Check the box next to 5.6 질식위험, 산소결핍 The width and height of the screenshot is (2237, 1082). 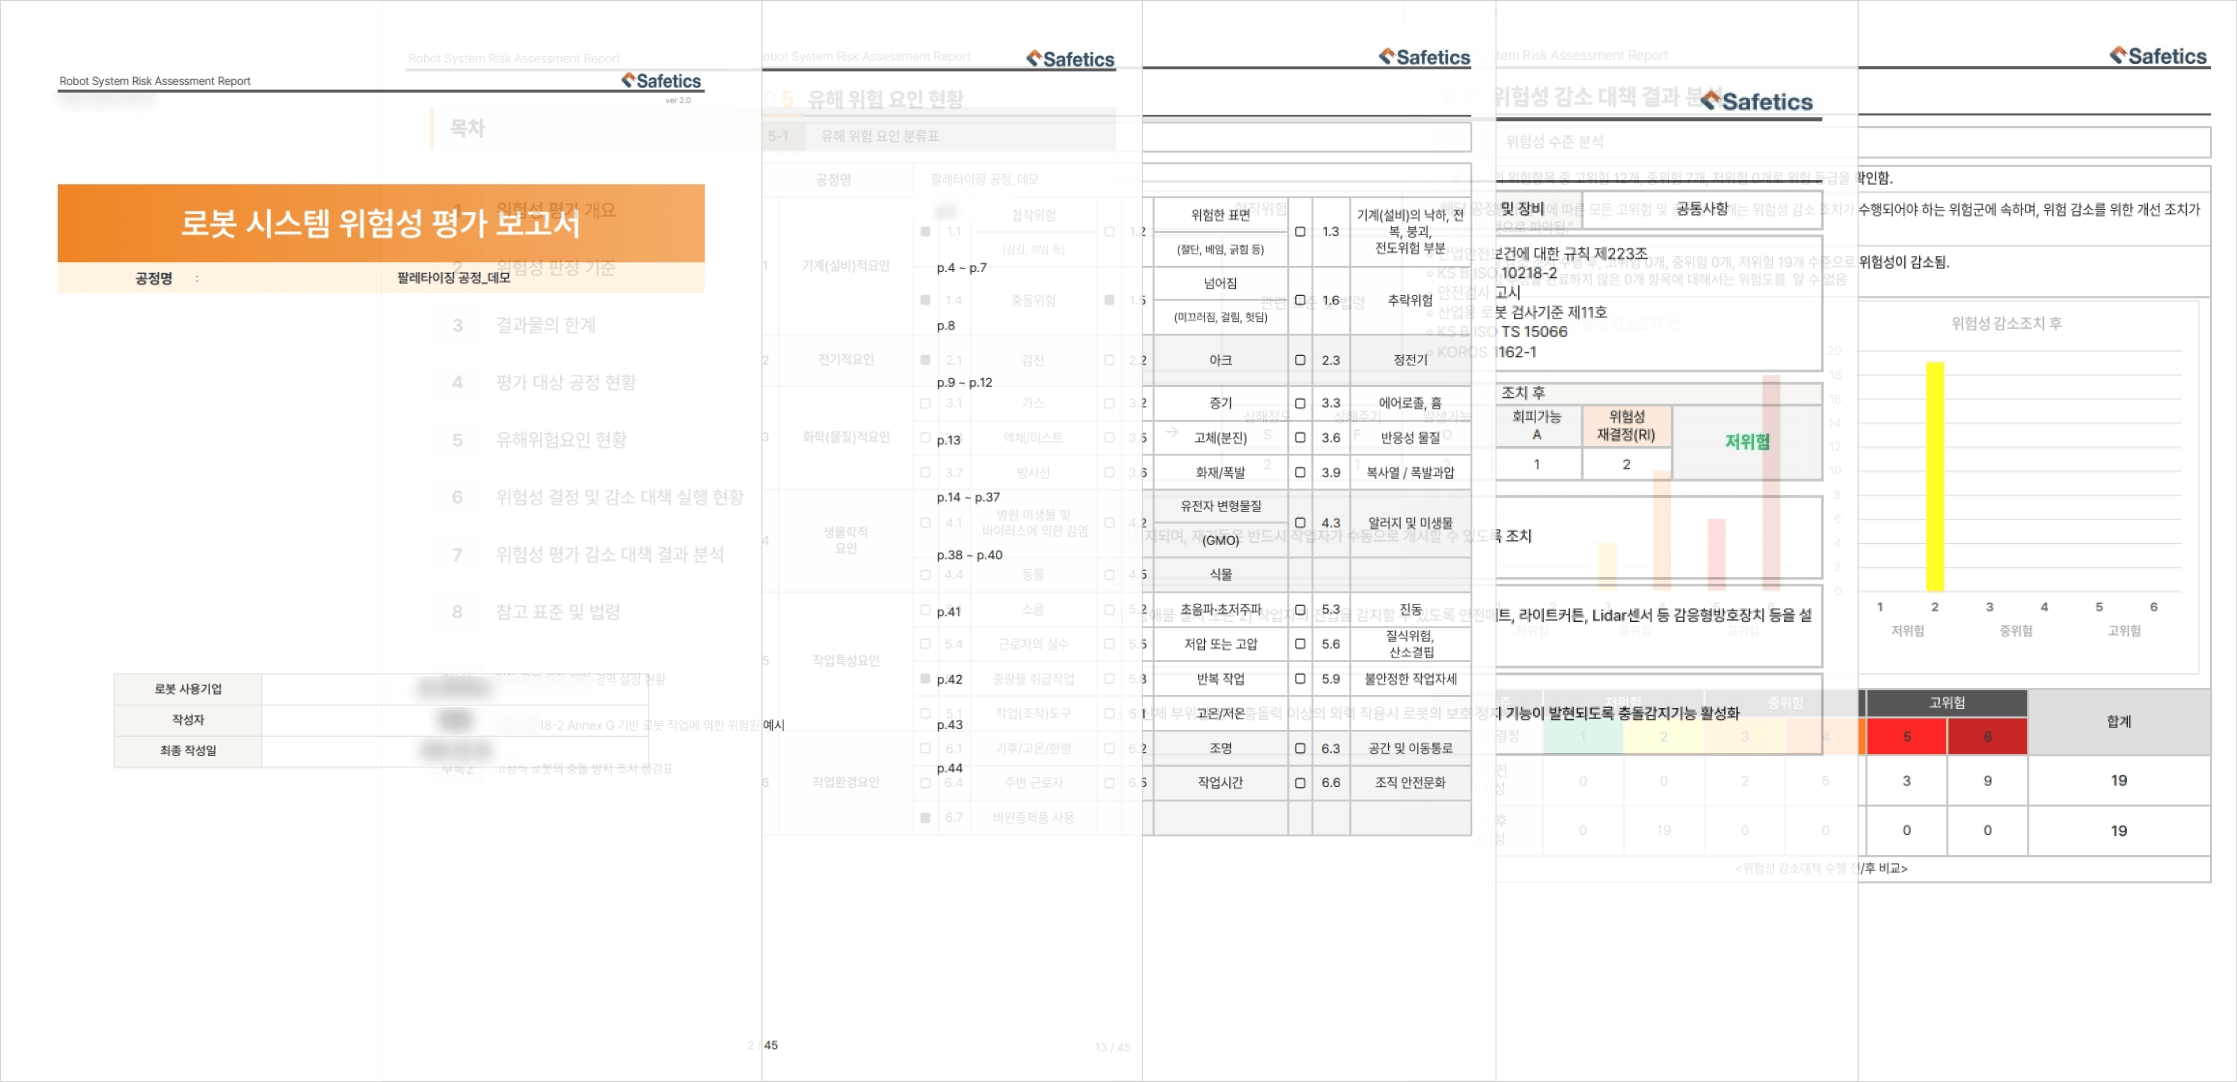click(x=1300, y=644)
